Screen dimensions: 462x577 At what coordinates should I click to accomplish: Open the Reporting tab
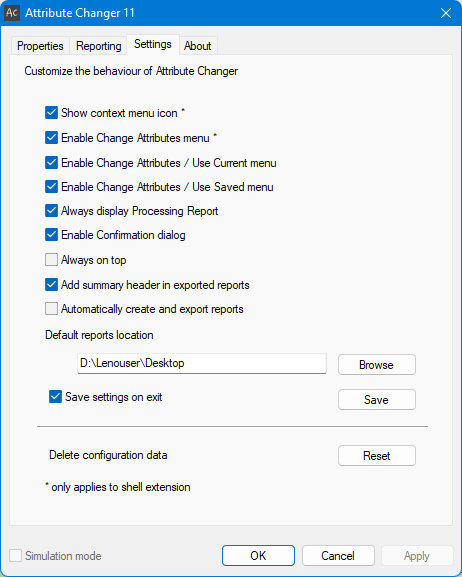point(98,46)
